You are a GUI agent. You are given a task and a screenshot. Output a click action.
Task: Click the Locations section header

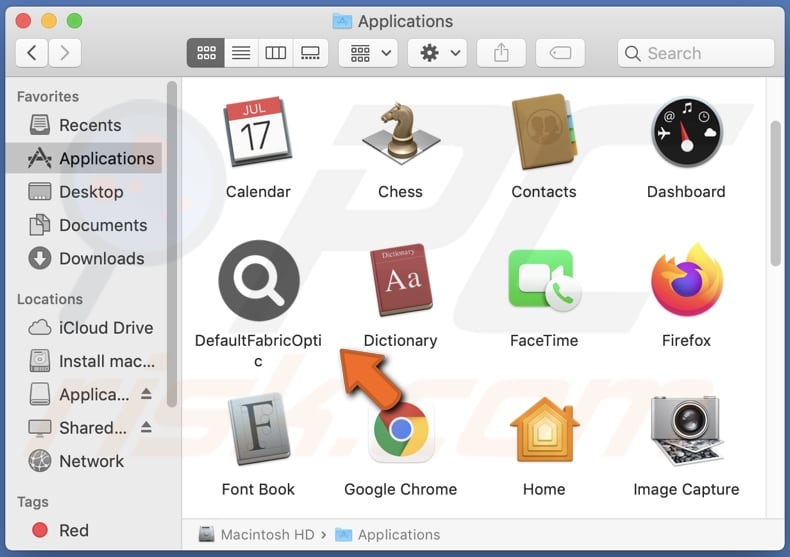[50, 299]
